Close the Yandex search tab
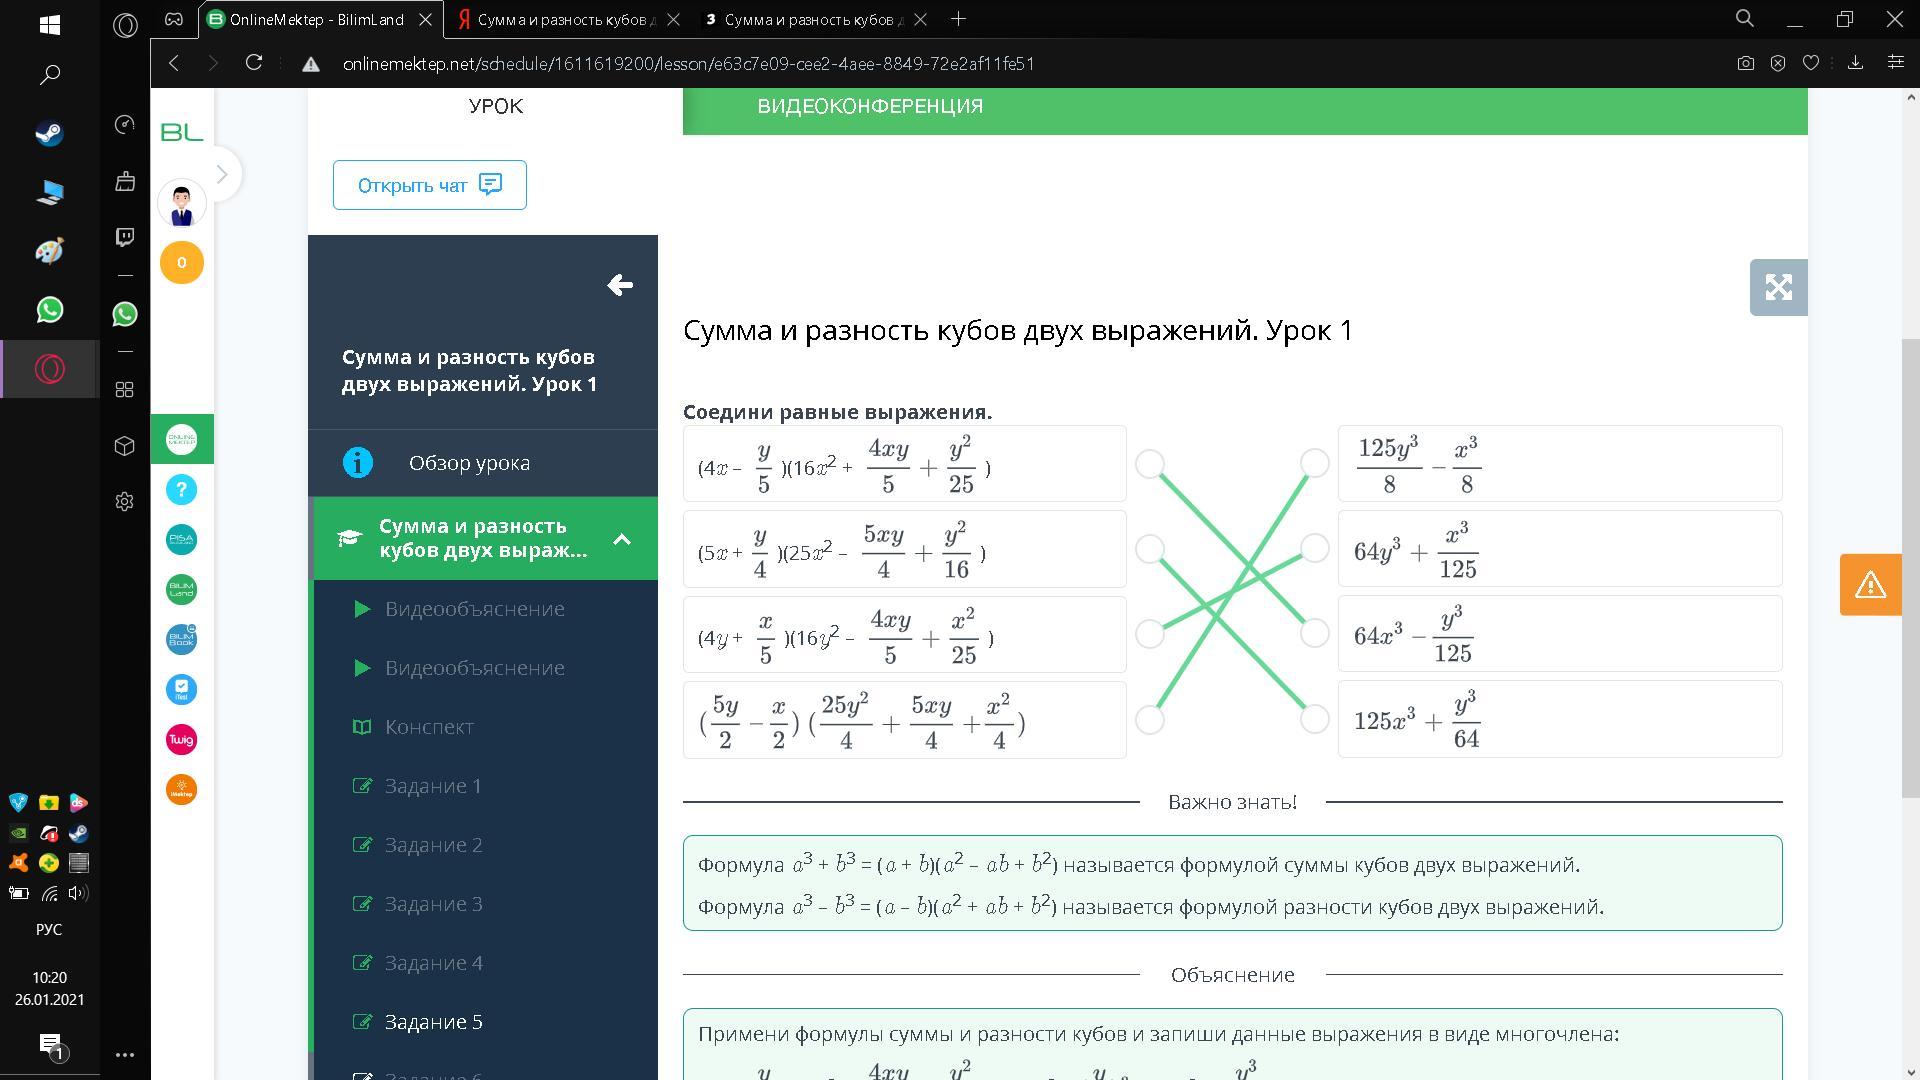Screen dimensions: 1920x1080 pyautogui.click(x=673, y=19)
